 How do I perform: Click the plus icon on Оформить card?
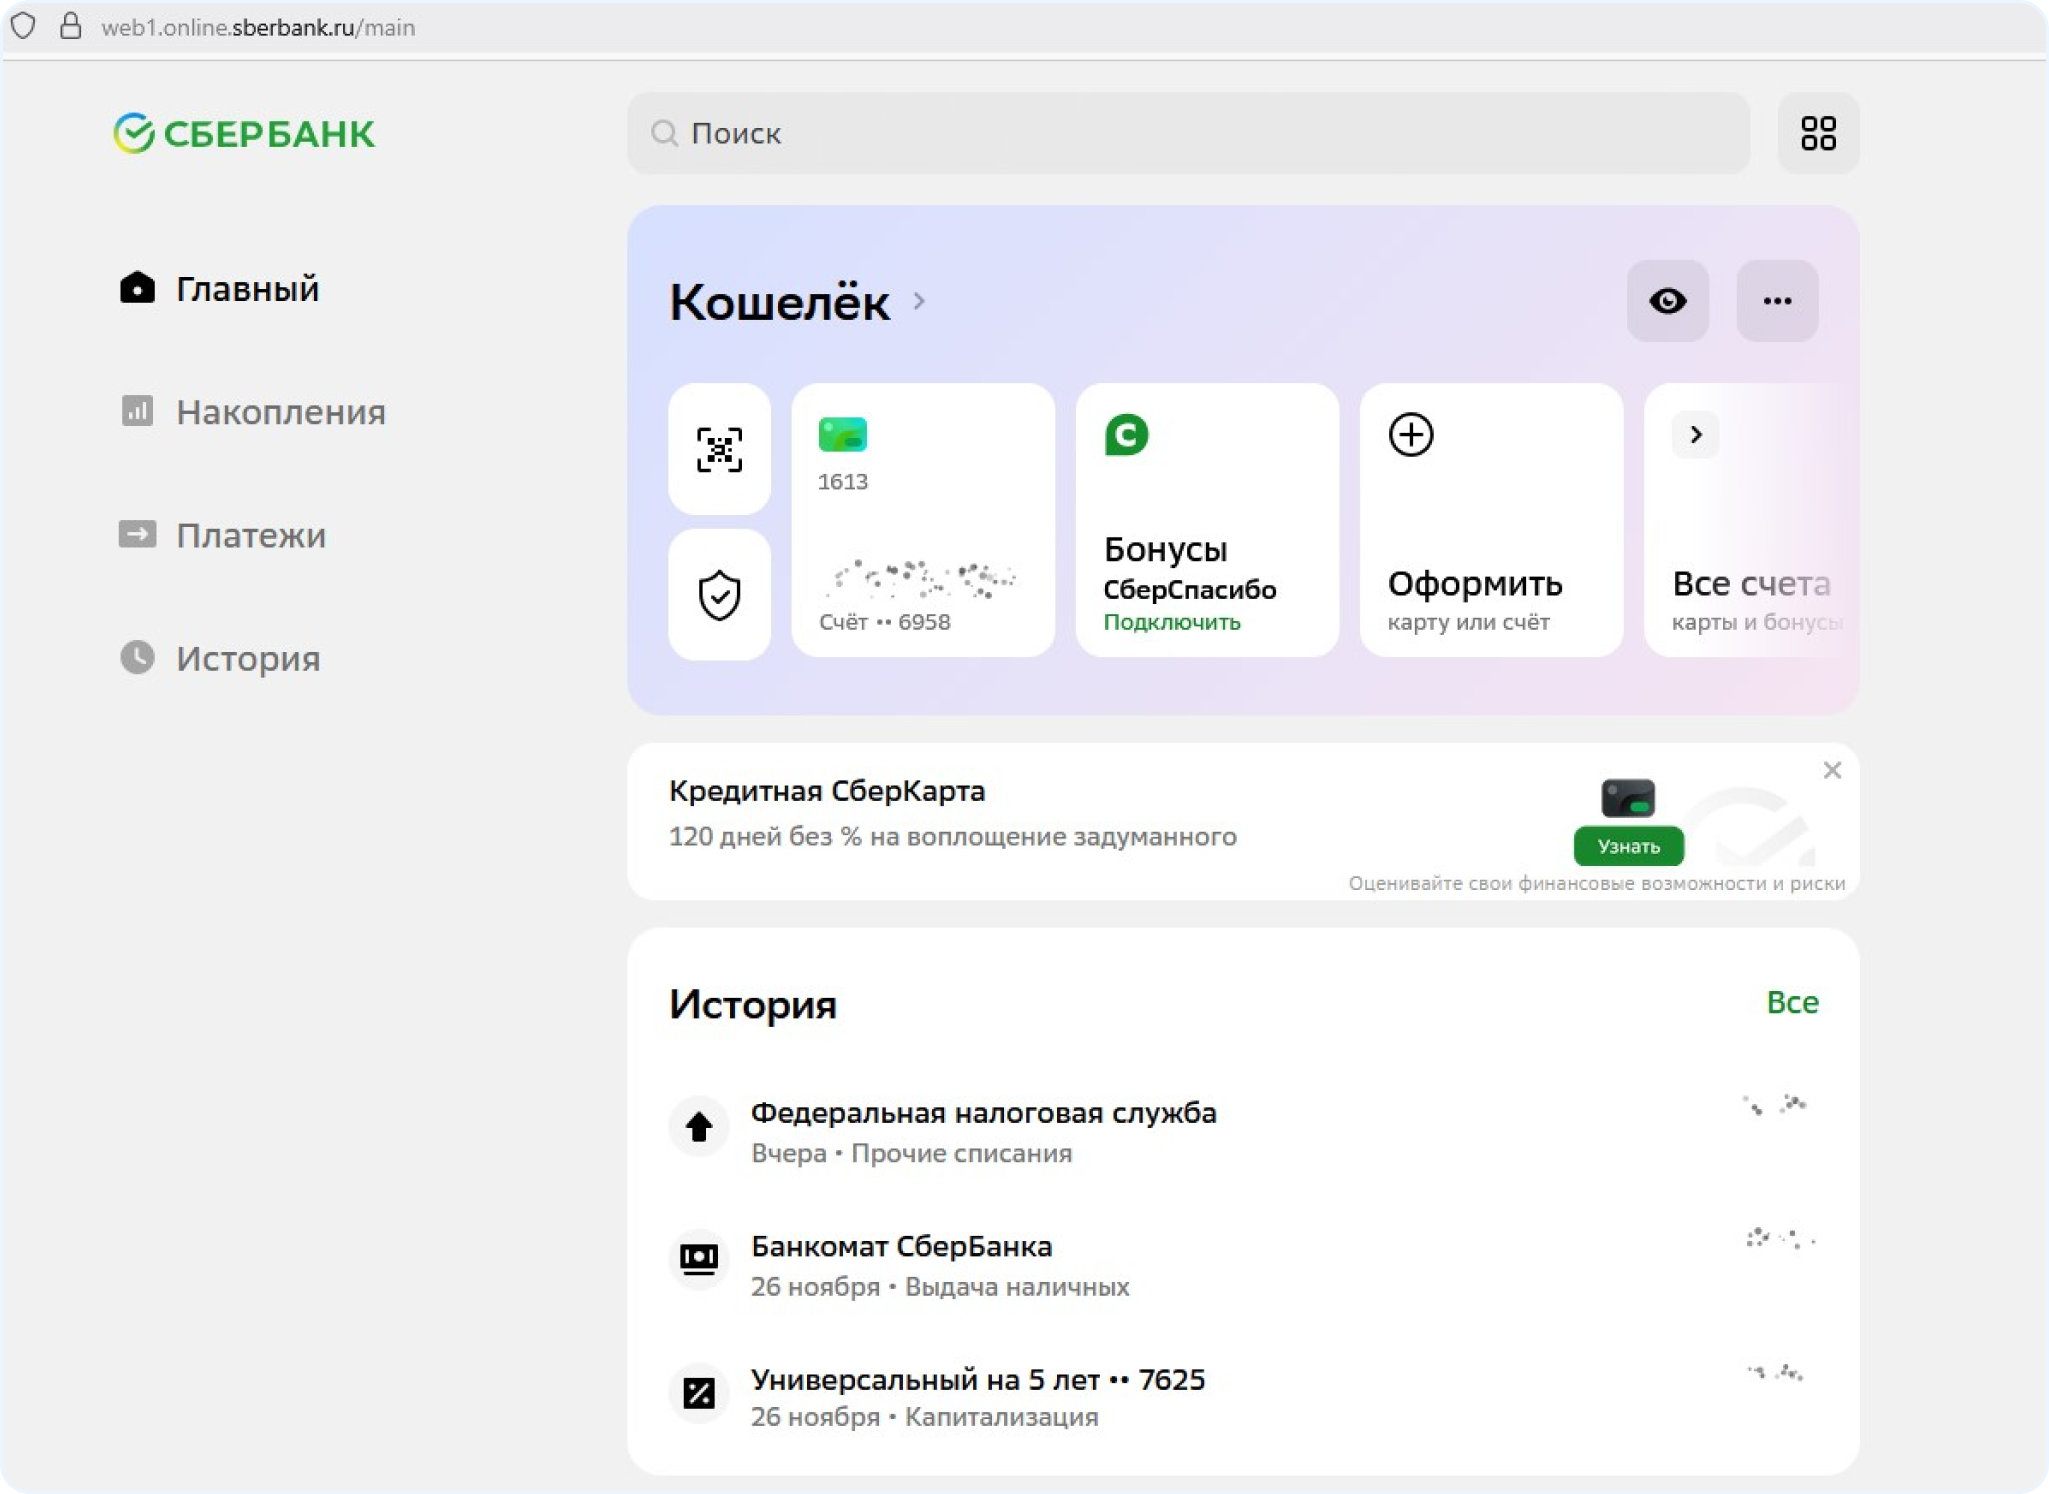tap(1410, 435)
